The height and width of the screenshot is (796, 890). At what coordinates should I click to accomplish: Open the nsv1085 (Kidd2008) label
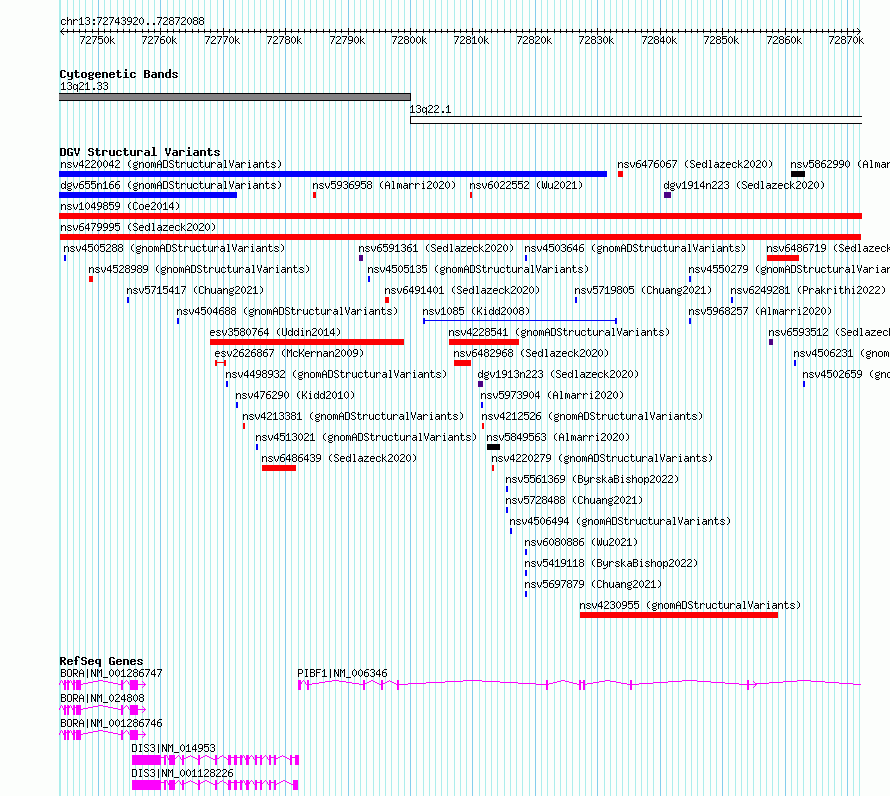(476, 311)
